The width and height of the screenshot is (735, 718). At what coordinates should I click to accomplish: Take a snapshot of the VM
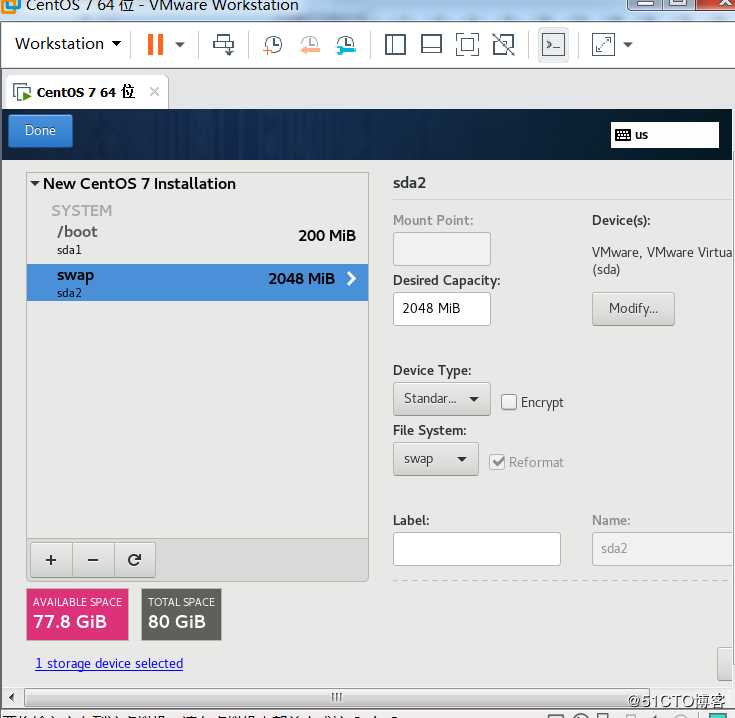coord(272,45)
